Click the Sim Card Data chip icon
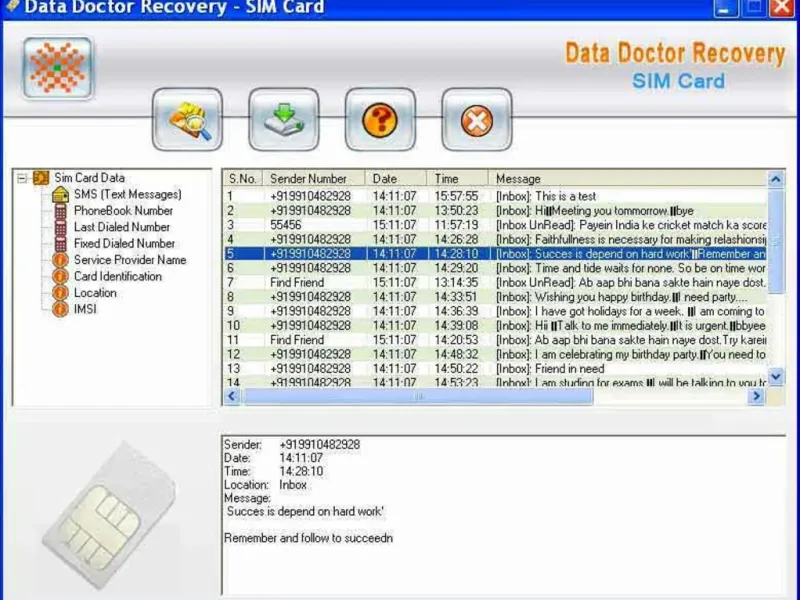800x600 pixels. [x=41, y=178]
